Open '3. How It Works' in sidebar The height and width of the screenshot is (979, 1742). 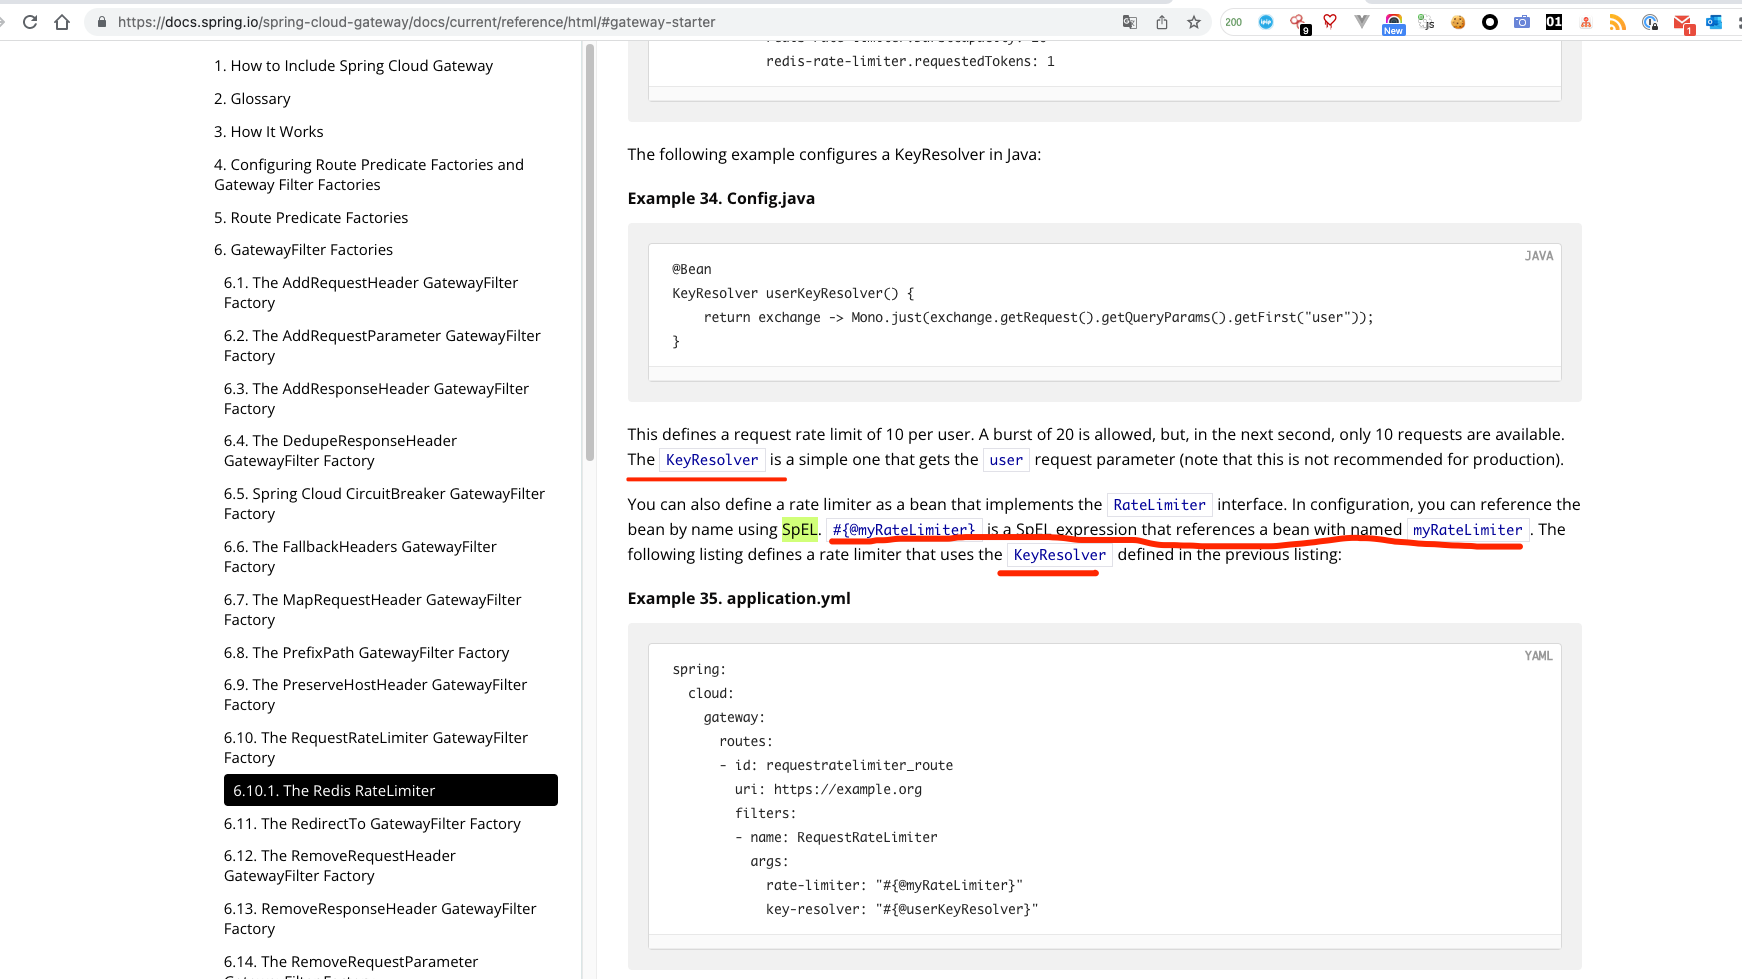tap(268, 132)
